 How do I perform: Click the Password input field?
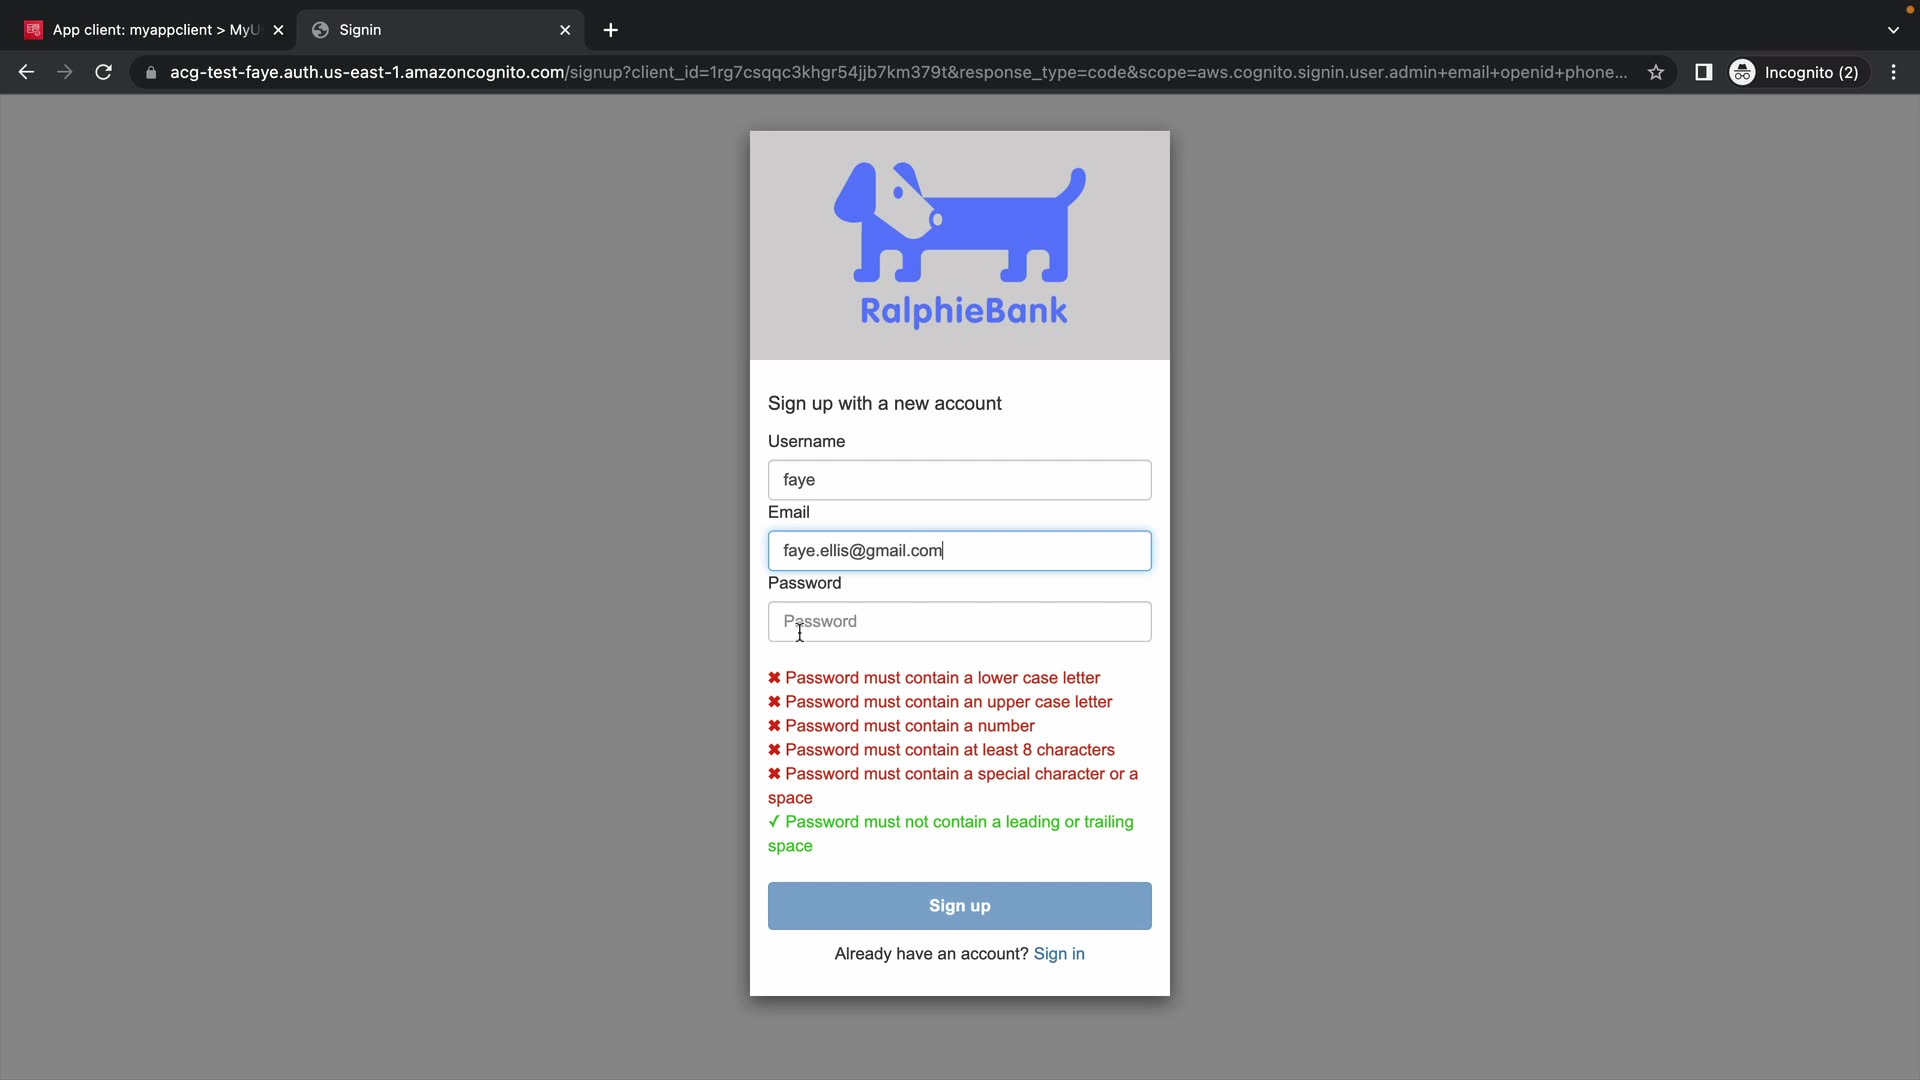point(959,621)
